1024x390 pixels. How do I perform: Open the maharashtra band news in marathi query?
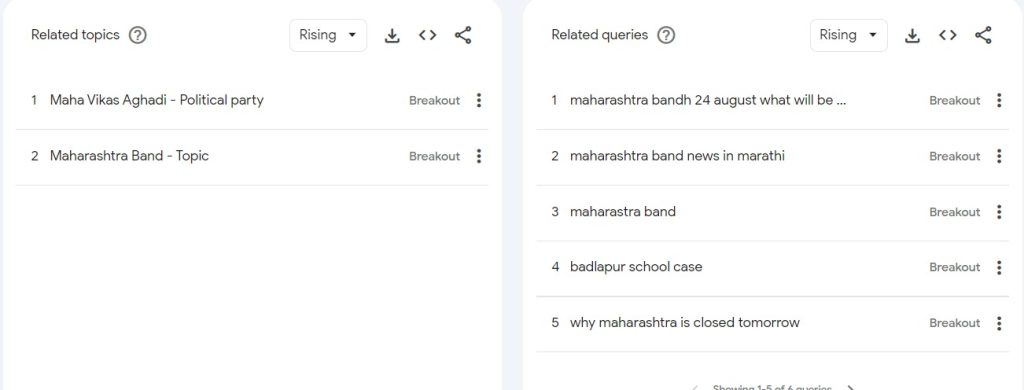(677, 156)
